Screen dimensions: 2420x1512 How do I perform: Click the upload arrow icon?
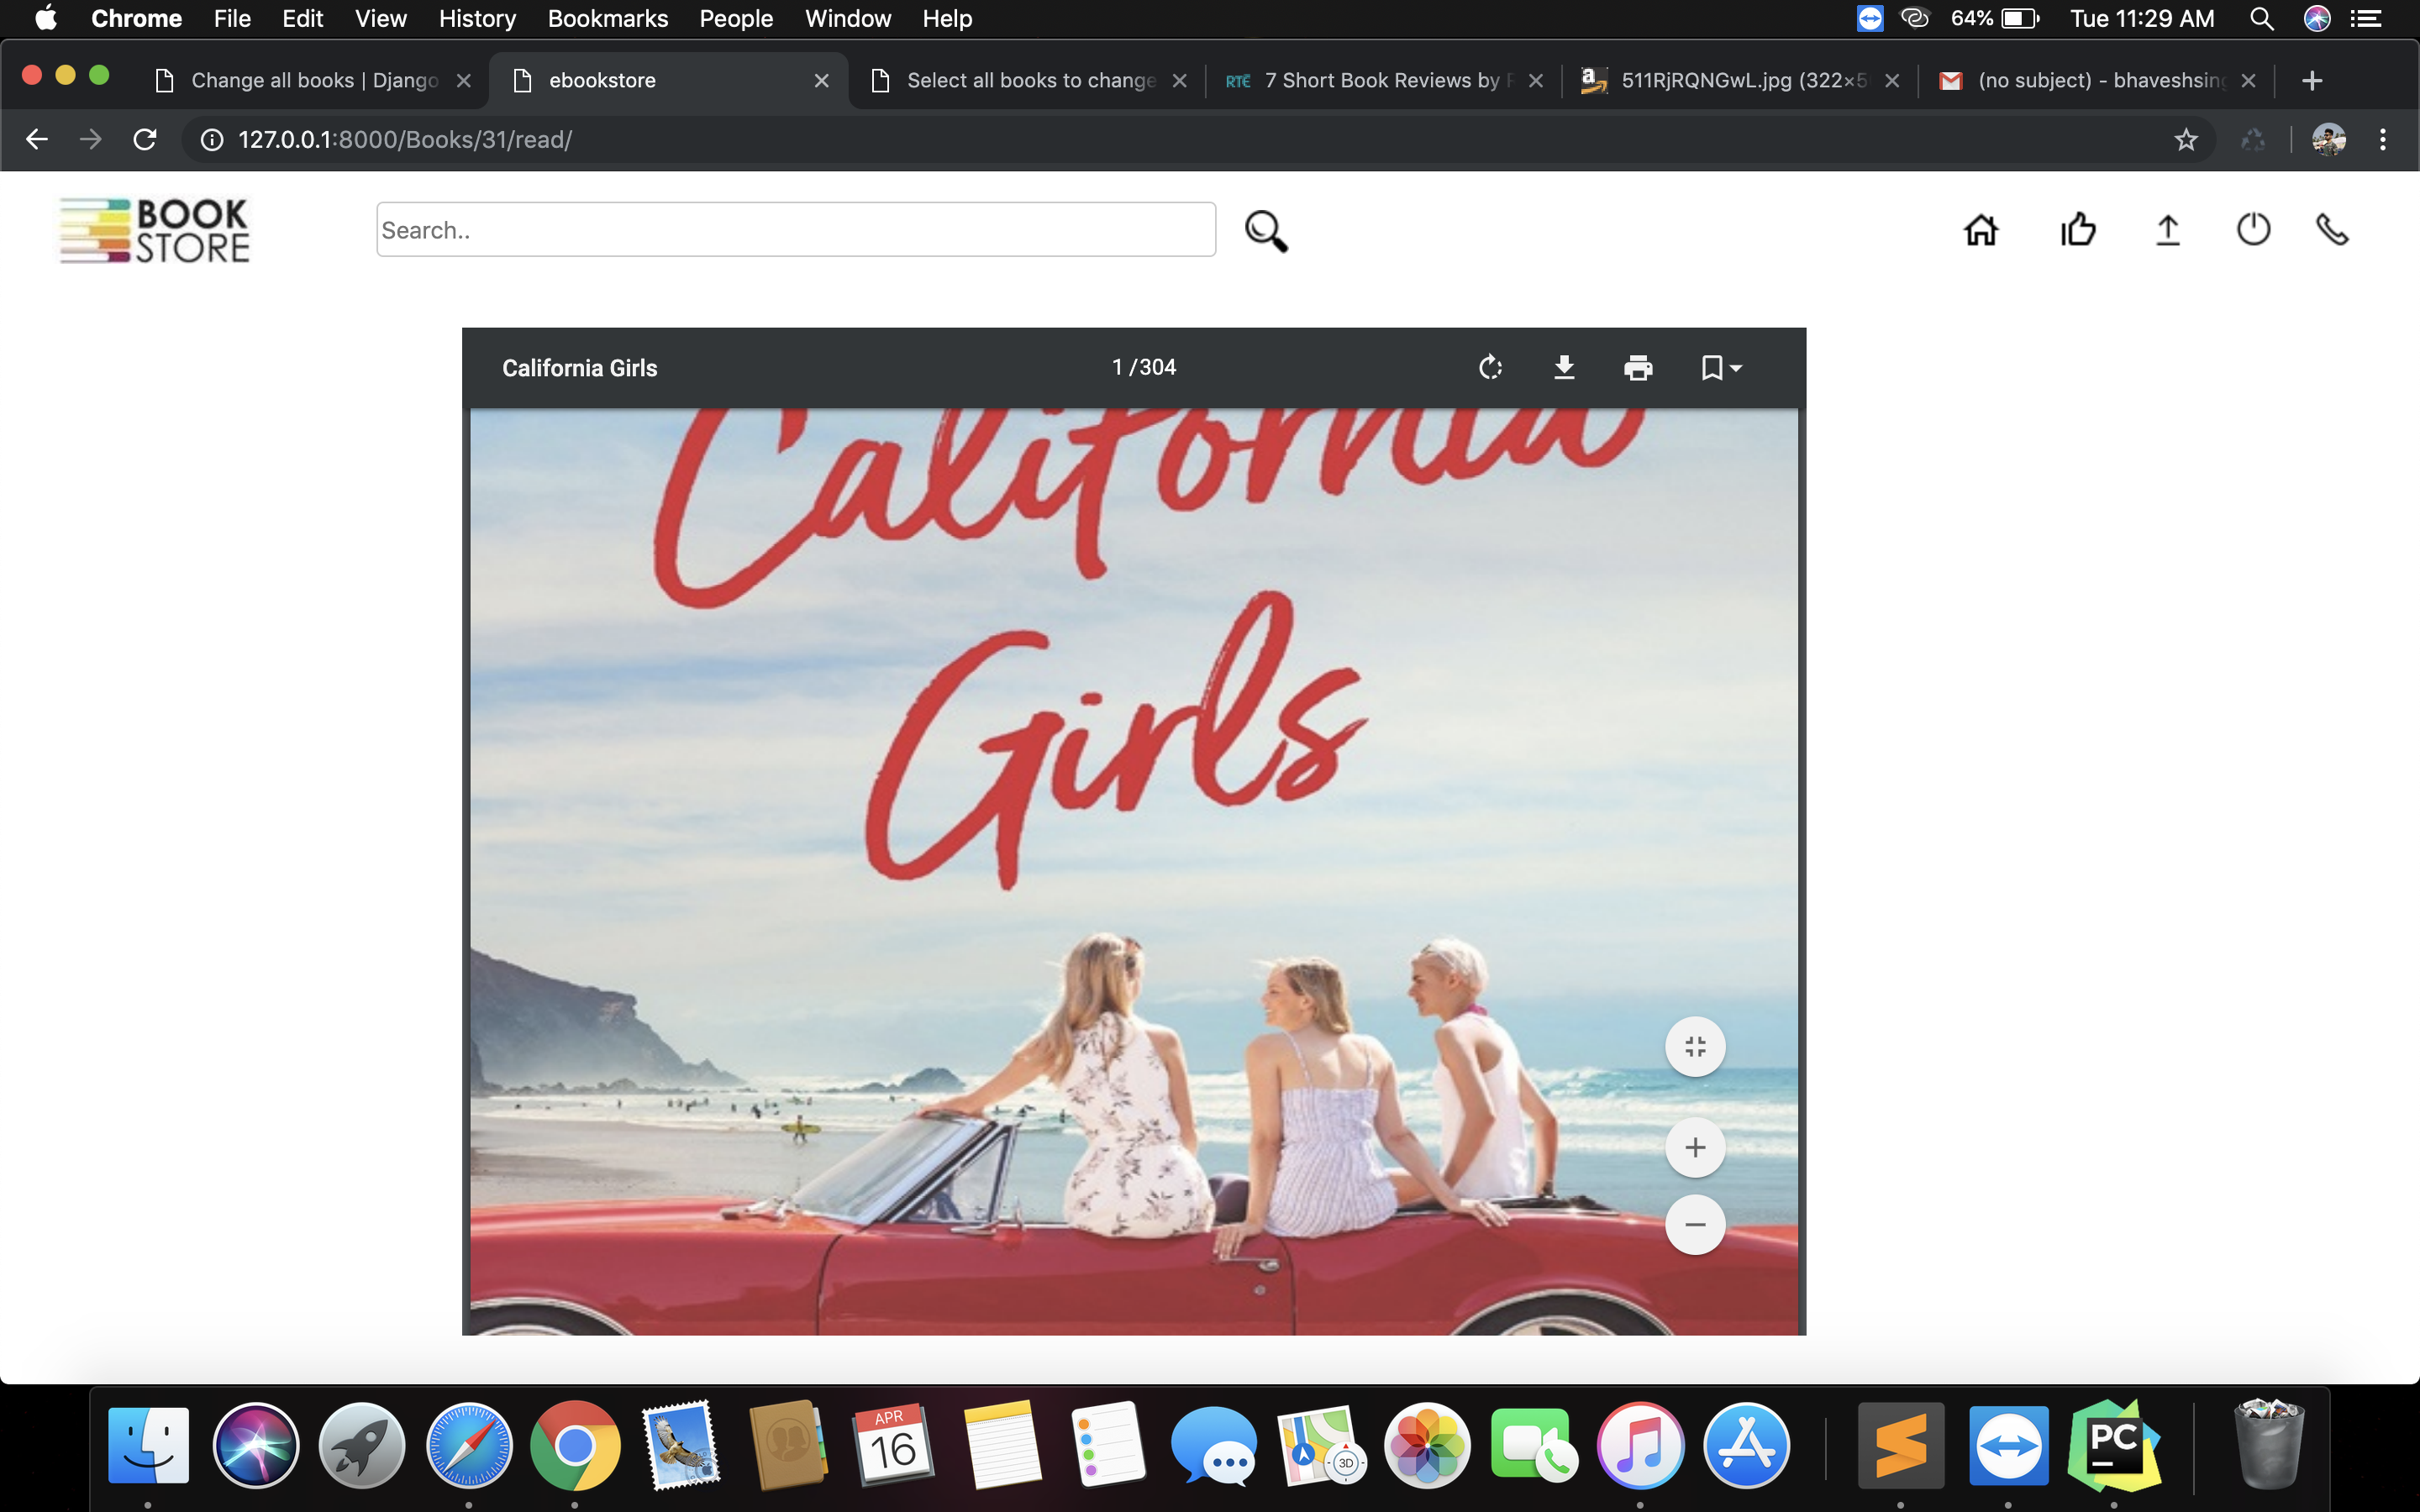click(2167, 230)
